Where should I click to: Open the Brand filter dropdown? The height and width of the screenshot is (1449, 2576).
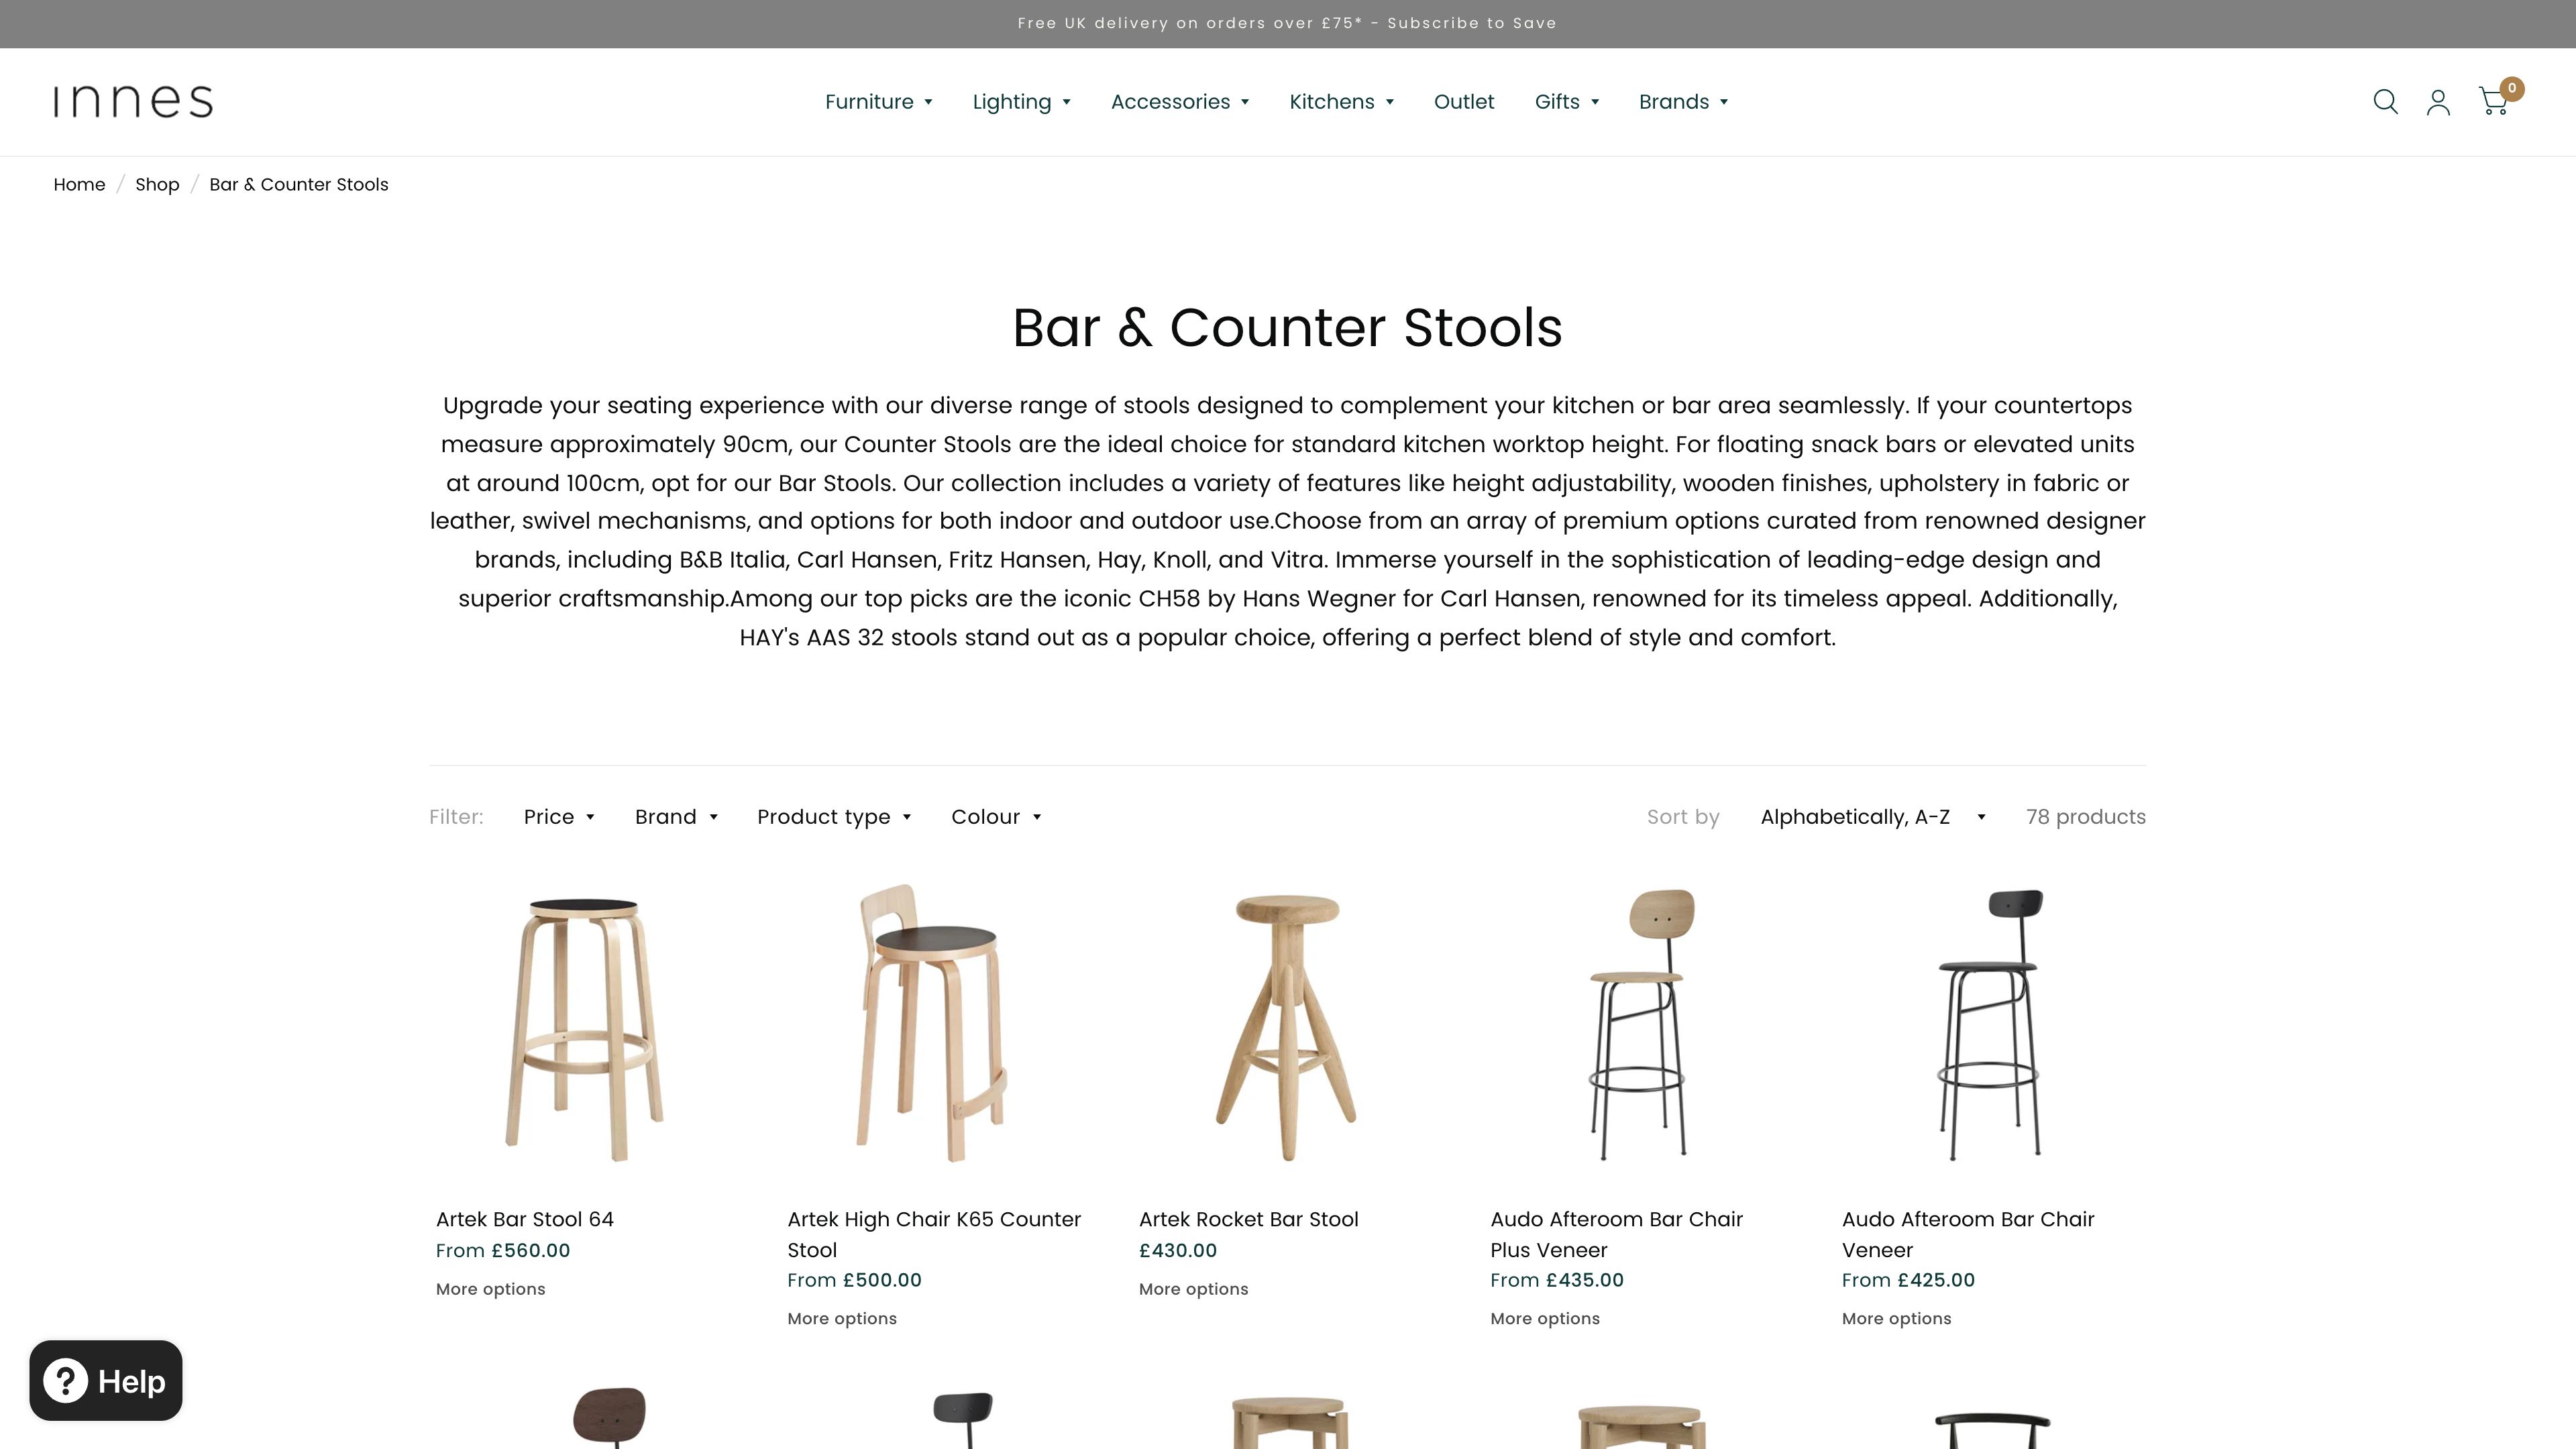pos(676,817)
